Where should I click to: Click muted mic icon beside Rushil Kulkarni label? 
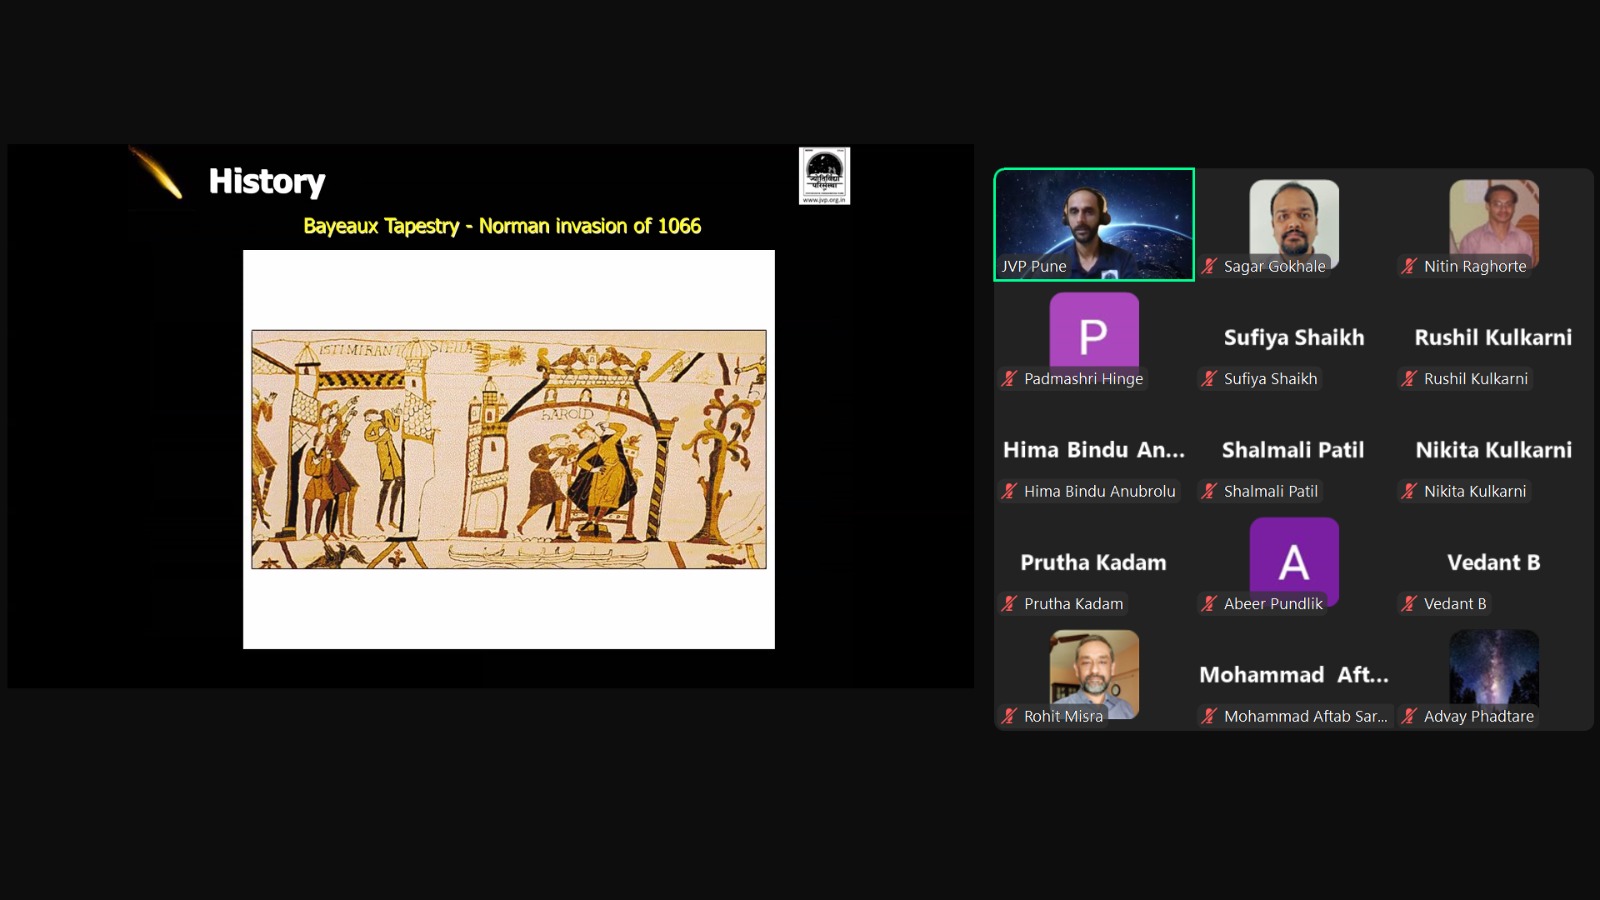click(x=1409, y=378)
